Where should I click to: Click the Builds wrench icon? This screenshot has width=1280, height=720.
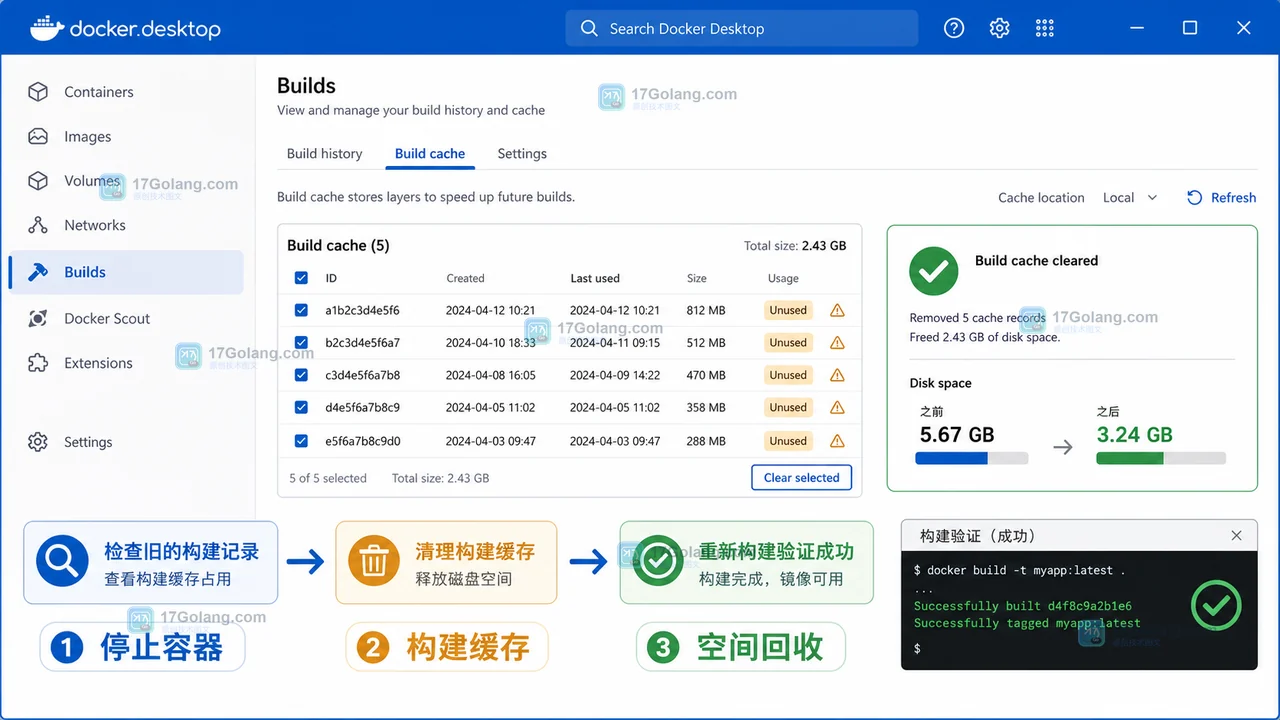tap(38, 272)
